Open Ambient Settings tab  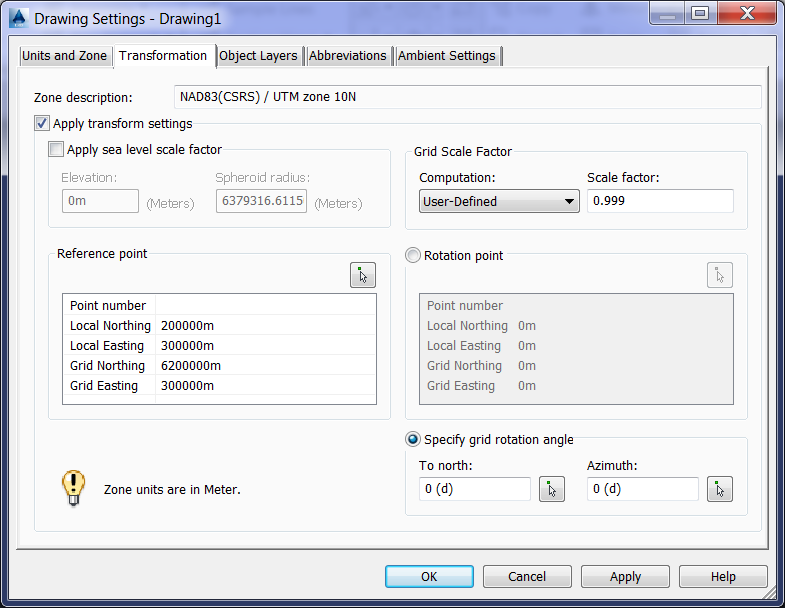tap(447, 56)
